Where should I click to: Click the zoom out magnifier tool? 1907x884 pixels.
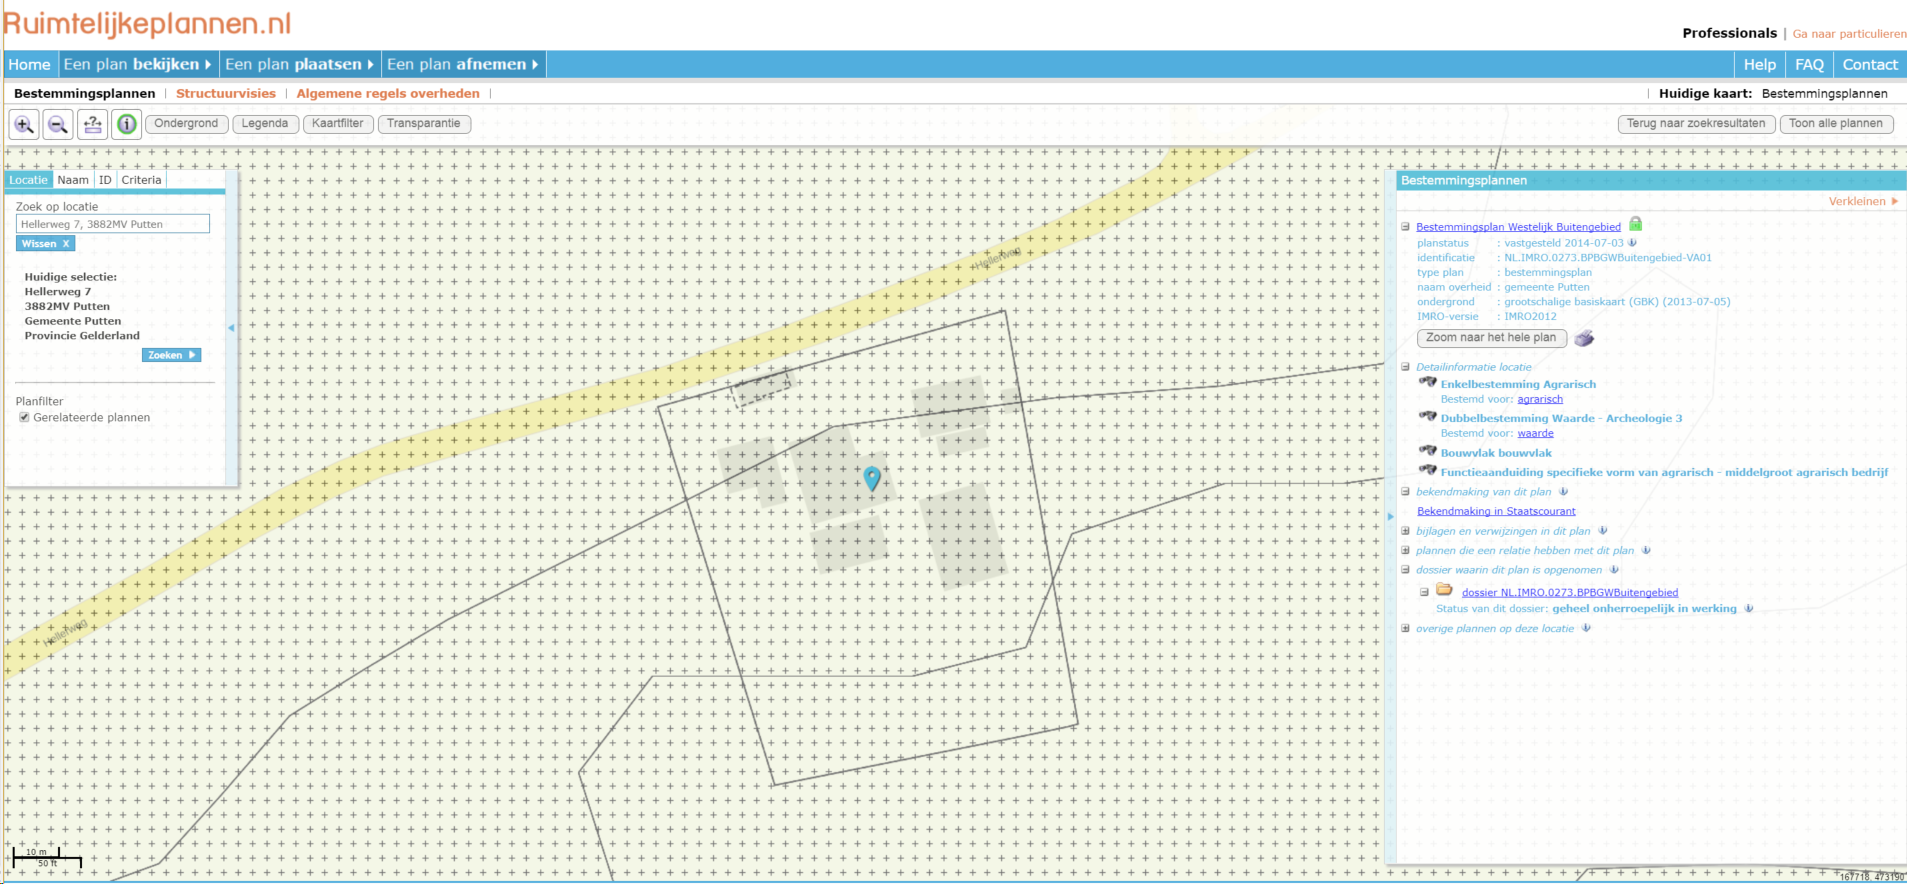coord(58,124)
